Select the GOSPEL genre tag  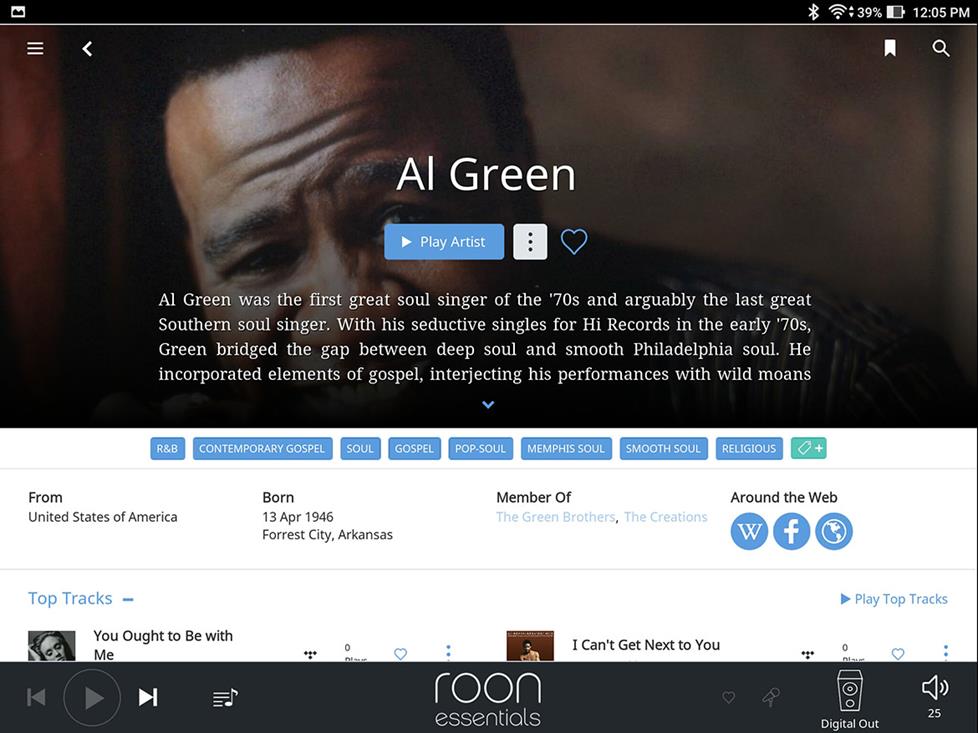point(414,449)
